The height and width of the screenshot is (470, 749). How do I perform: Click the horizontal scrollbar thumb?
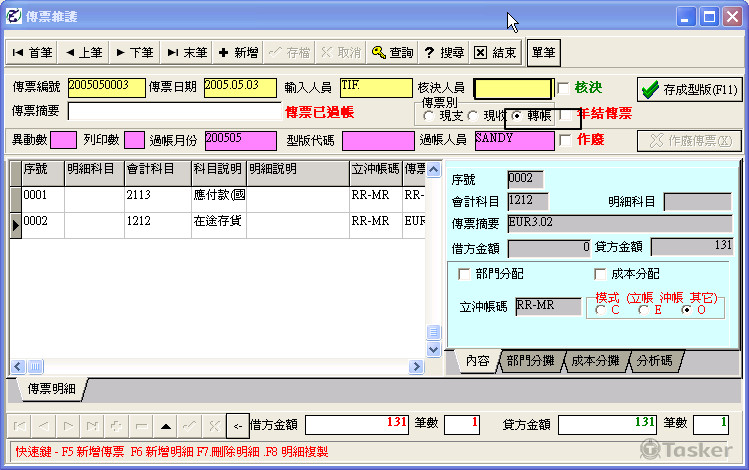click(35, 366)
